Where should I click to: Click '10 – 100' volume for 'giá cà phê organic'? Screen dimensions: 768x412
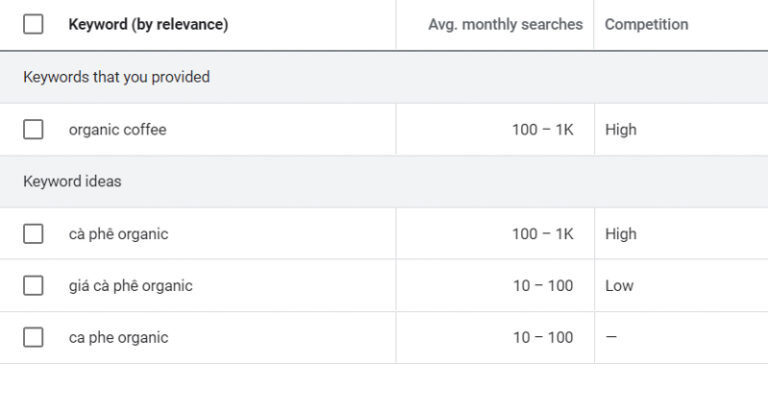click(x=543, y=286)
